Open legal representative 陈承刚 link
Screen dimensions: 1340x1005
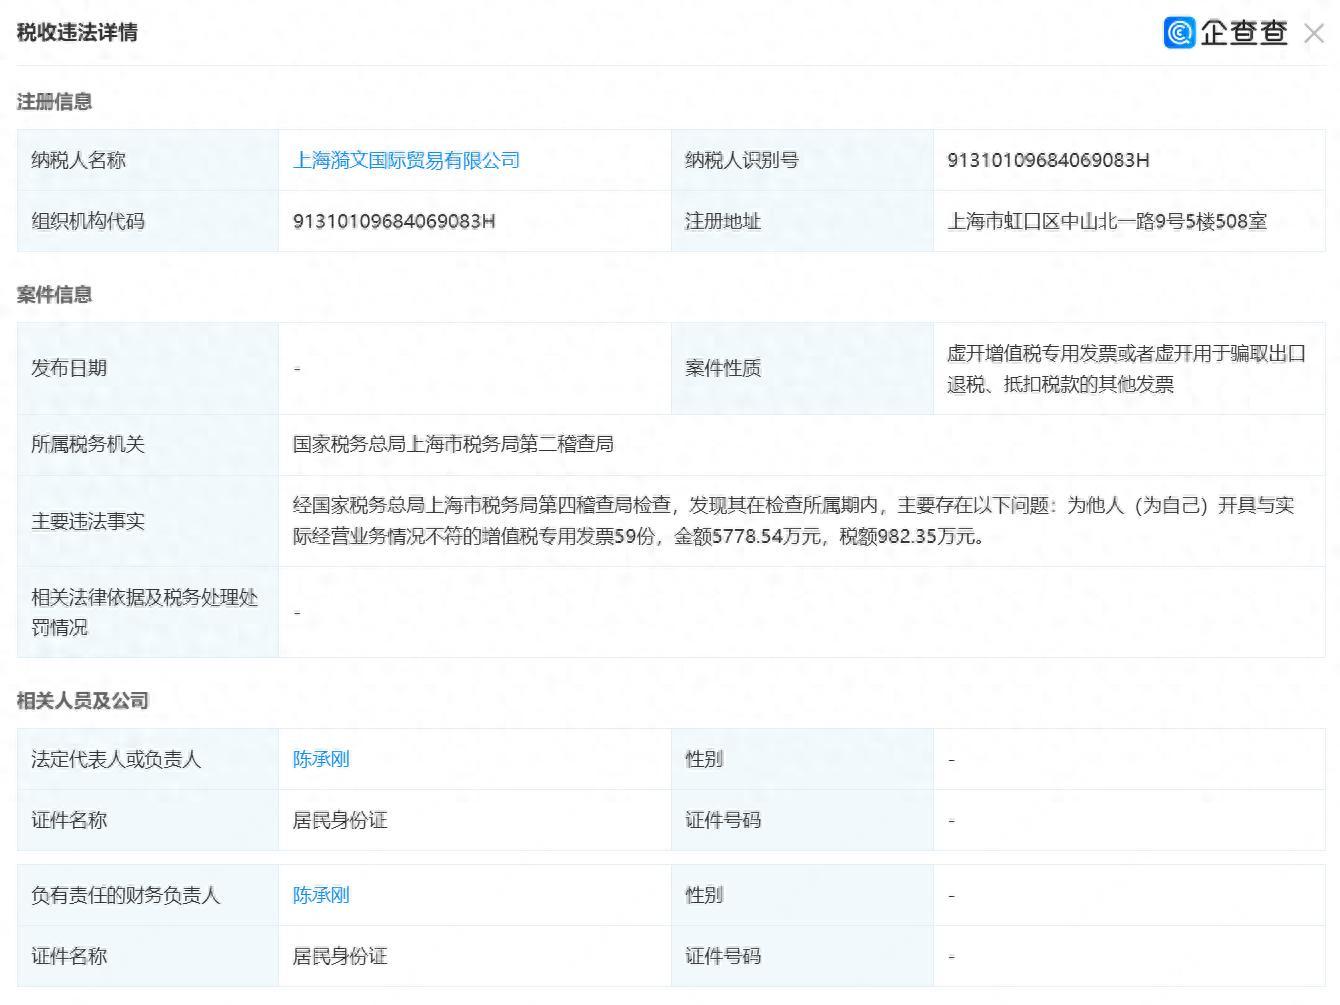pos(321,759)
